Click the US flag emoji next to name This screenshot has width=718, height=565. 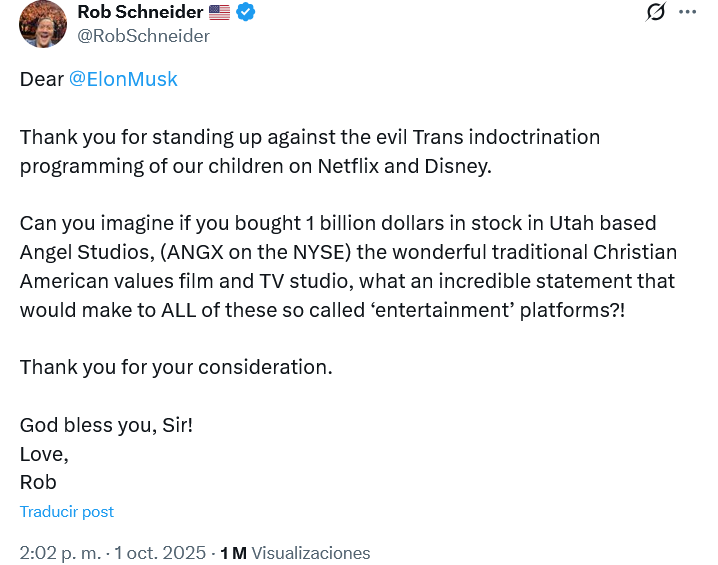(220, 12)
